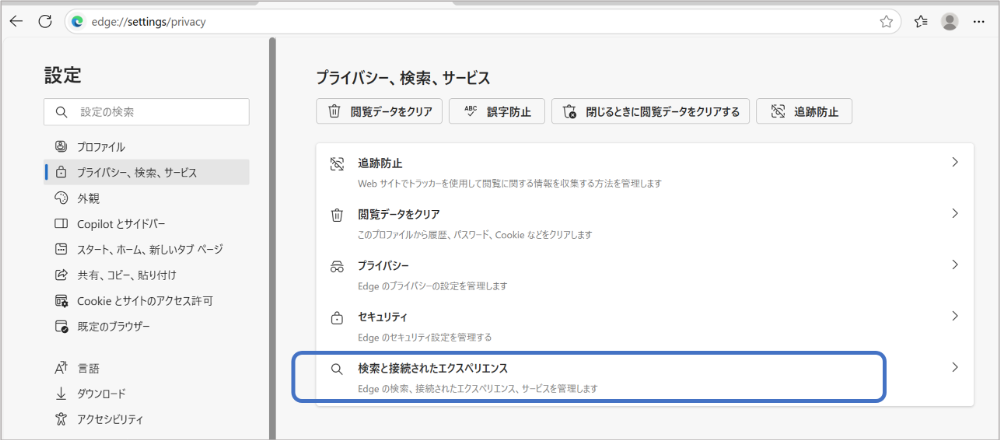
Task: Click the magnifier icon in settings search
Action: [x=61, y=112]
